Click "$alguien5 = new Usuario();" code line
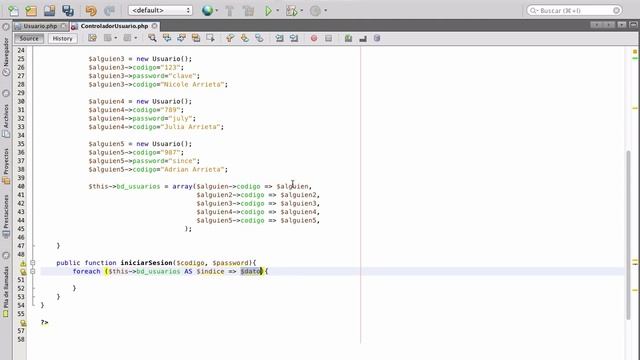The width and height of the screenshot is (640, 360). coord(140,144)
